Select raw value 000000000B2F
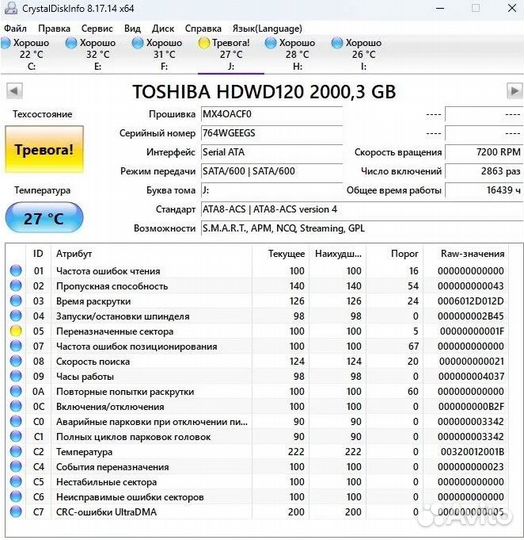Viewport: 524px width, 540px height. click(471, 406)
